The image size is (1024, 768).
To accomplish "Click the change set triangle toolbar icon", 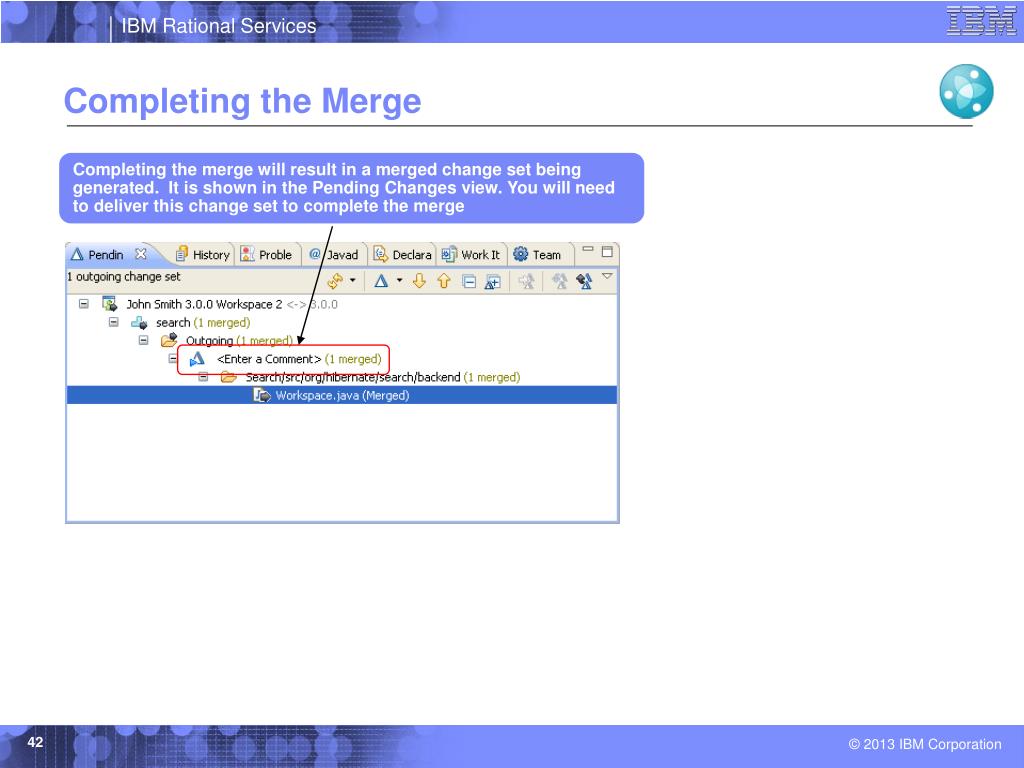I will click(x=381, y=281).
